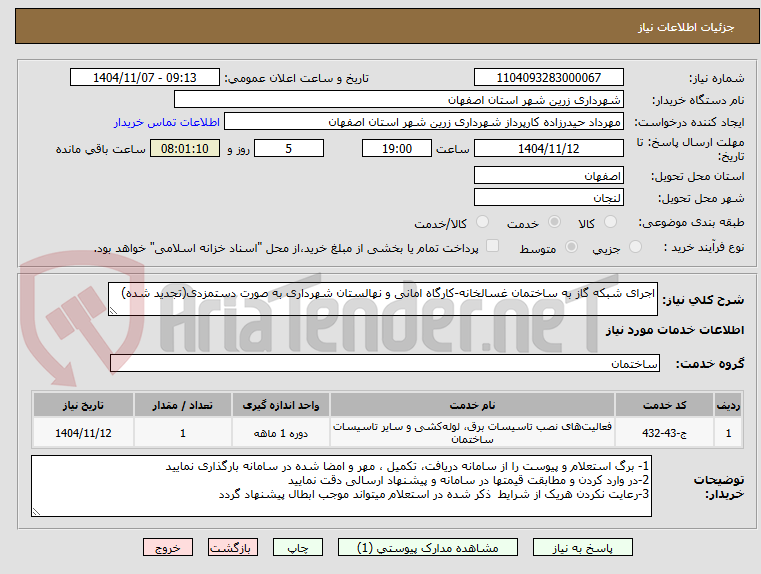
Task: Click the 'نوع فرآیند خرید' label
Action: [x=704, y=247]
